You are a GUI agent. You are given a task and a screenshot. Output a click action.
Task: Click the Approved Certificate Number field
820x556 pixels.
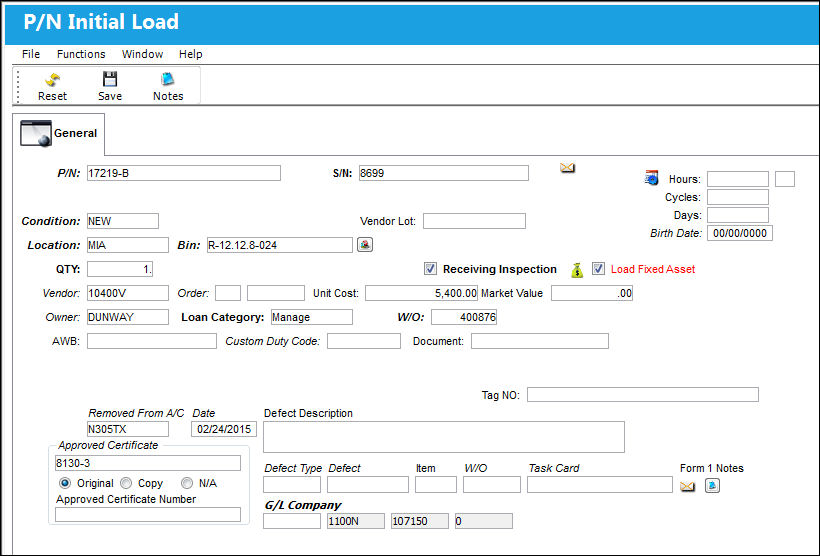[x=148, y=514]
